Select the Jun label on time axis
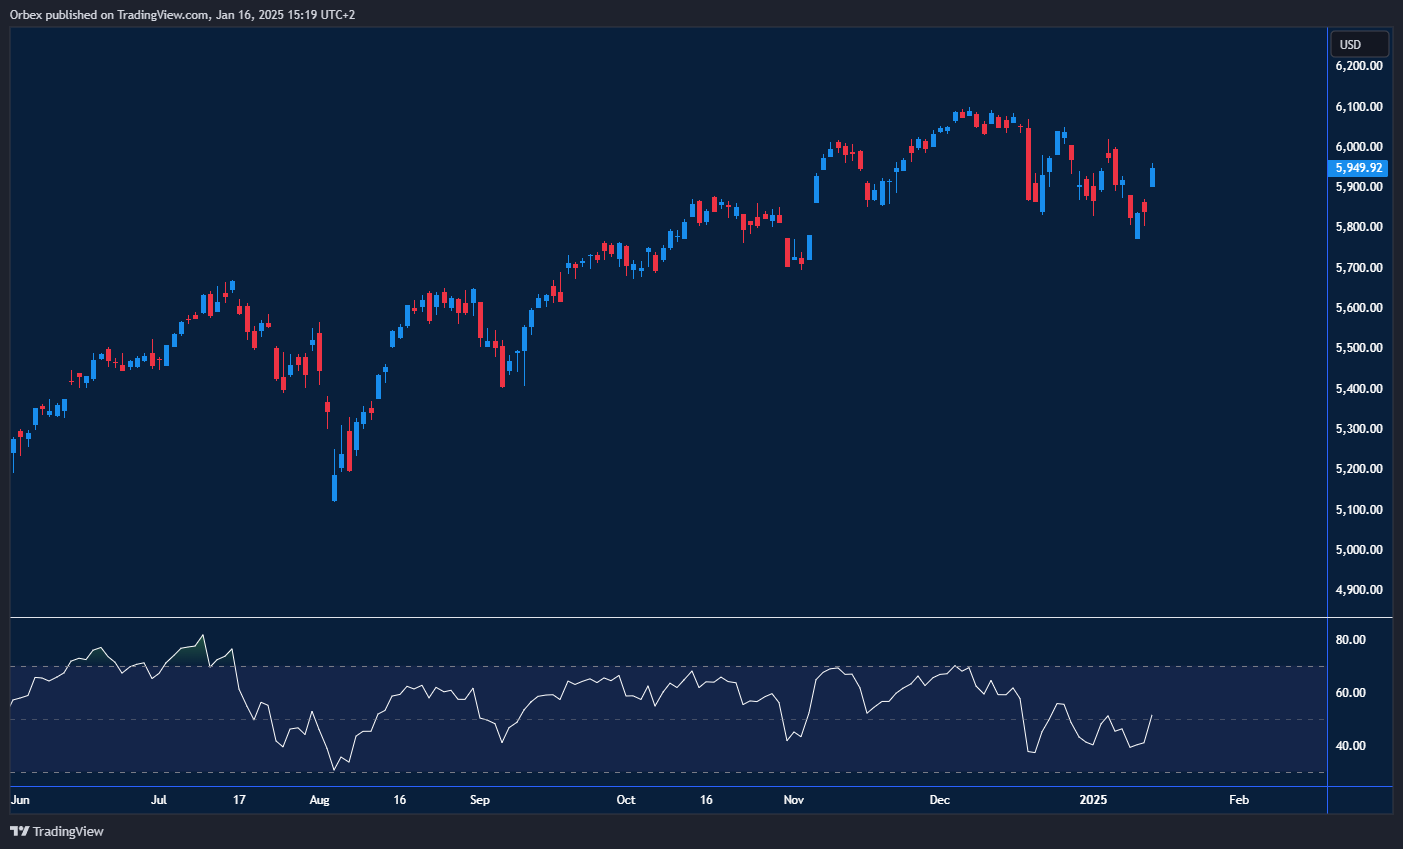The height and width of the screenshot is (849, 1403). click(x=20, y=800)
